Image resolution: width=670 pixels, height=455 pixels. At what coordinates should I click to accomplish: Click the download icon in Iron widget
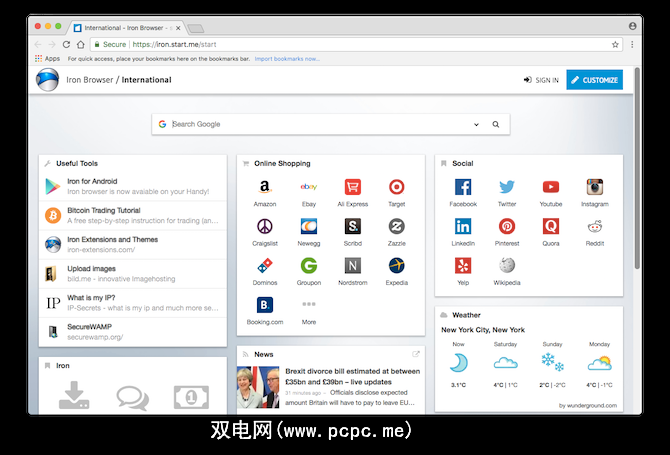(74, 395)
